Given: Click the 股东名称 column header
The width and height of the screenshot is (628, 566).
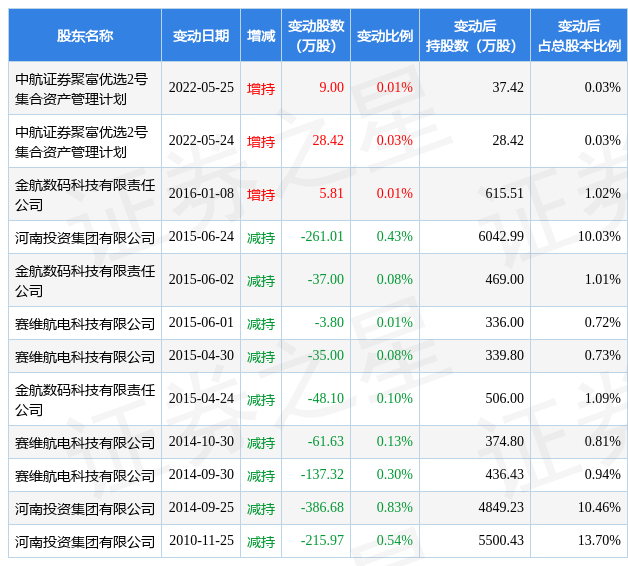Looking at the screenshot, I should click(85, 36).
